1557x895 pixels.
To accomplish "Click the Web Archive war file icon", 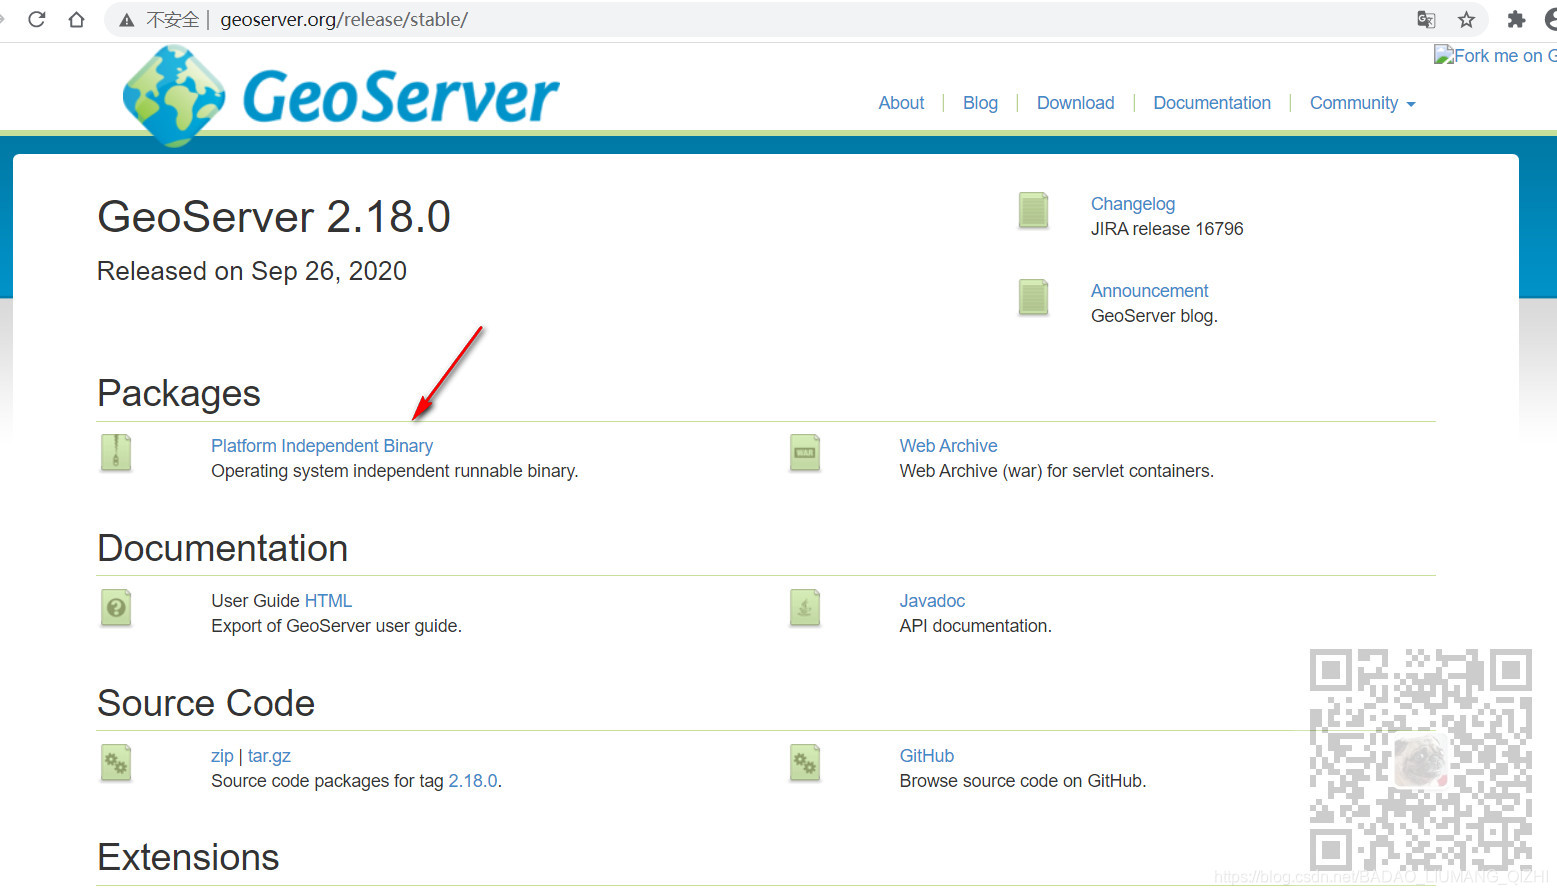I will [x=805, y=453].
